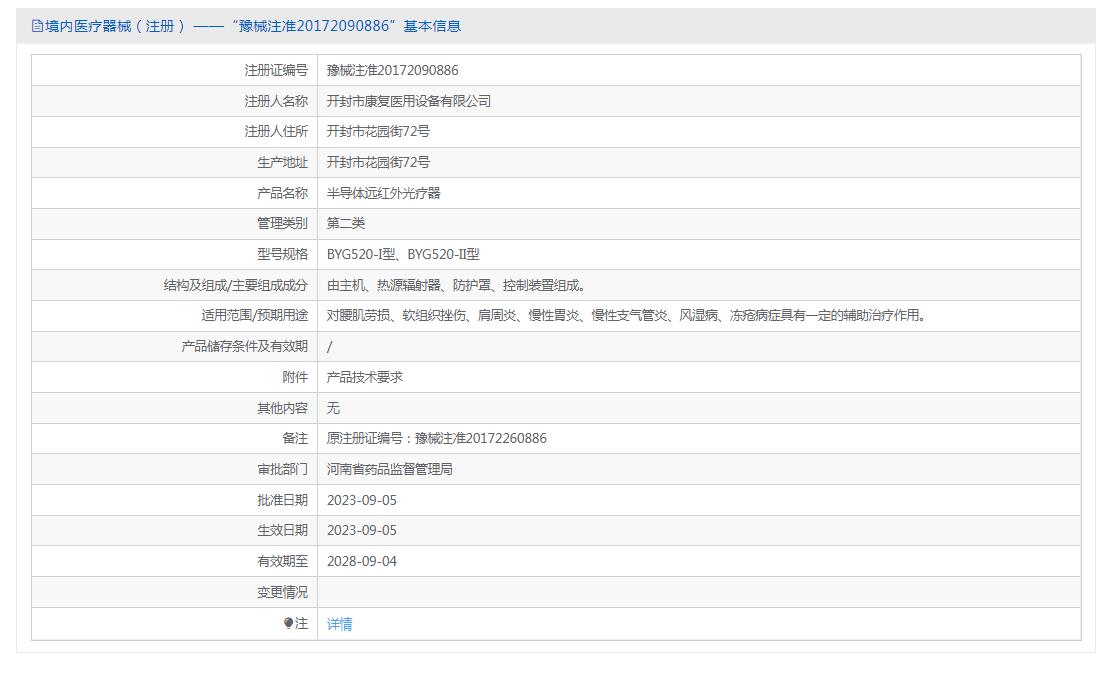Image resolution: width=1113 pixels, height=680 pixels.
Task: Click the label 注册人住所
Action: coord(276,131)
